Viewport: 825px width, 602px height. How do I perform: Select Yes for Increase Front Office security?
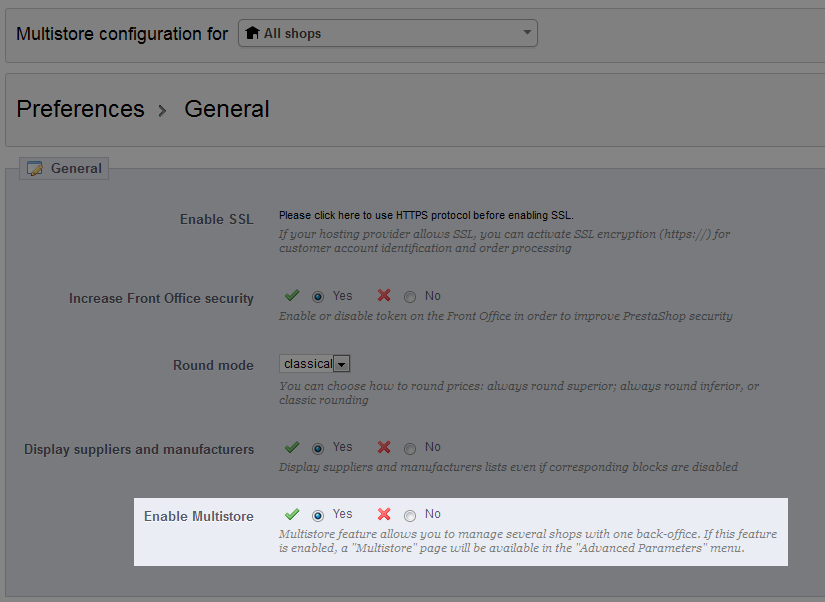(x=318, y=297)
